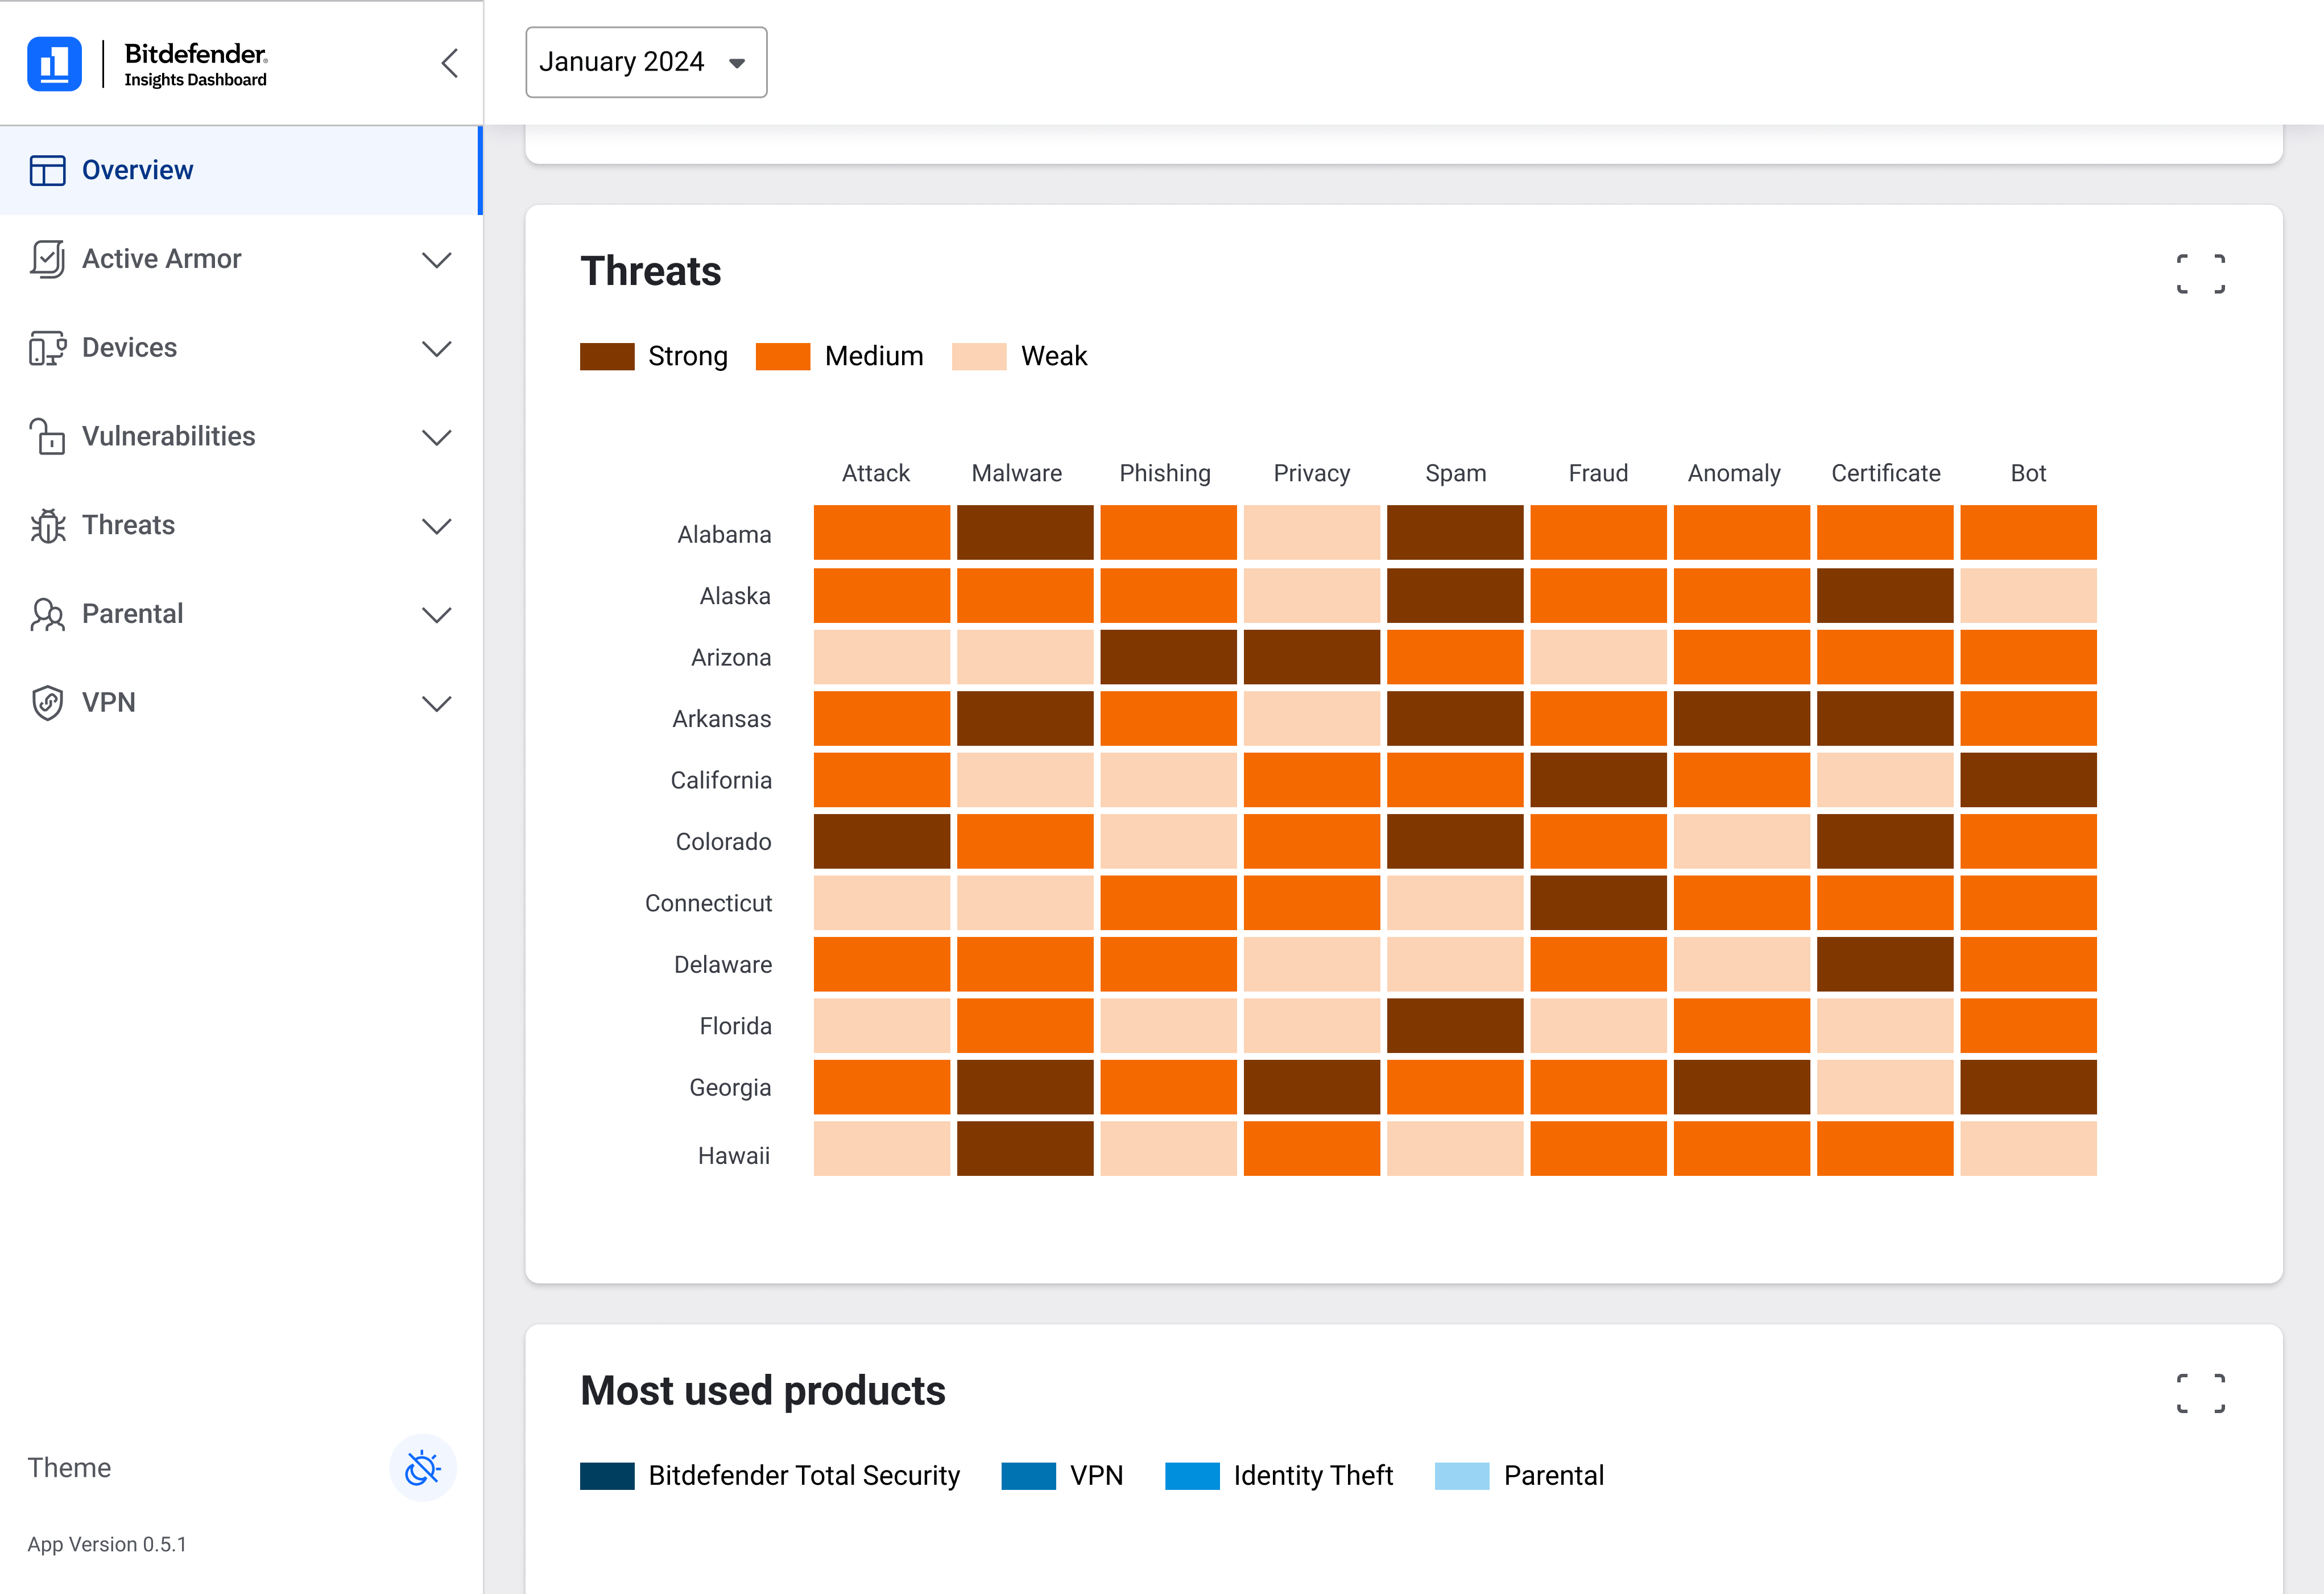Click the Parental people icon
This screenshot has height=1594, width=2324.
(47, 614)
